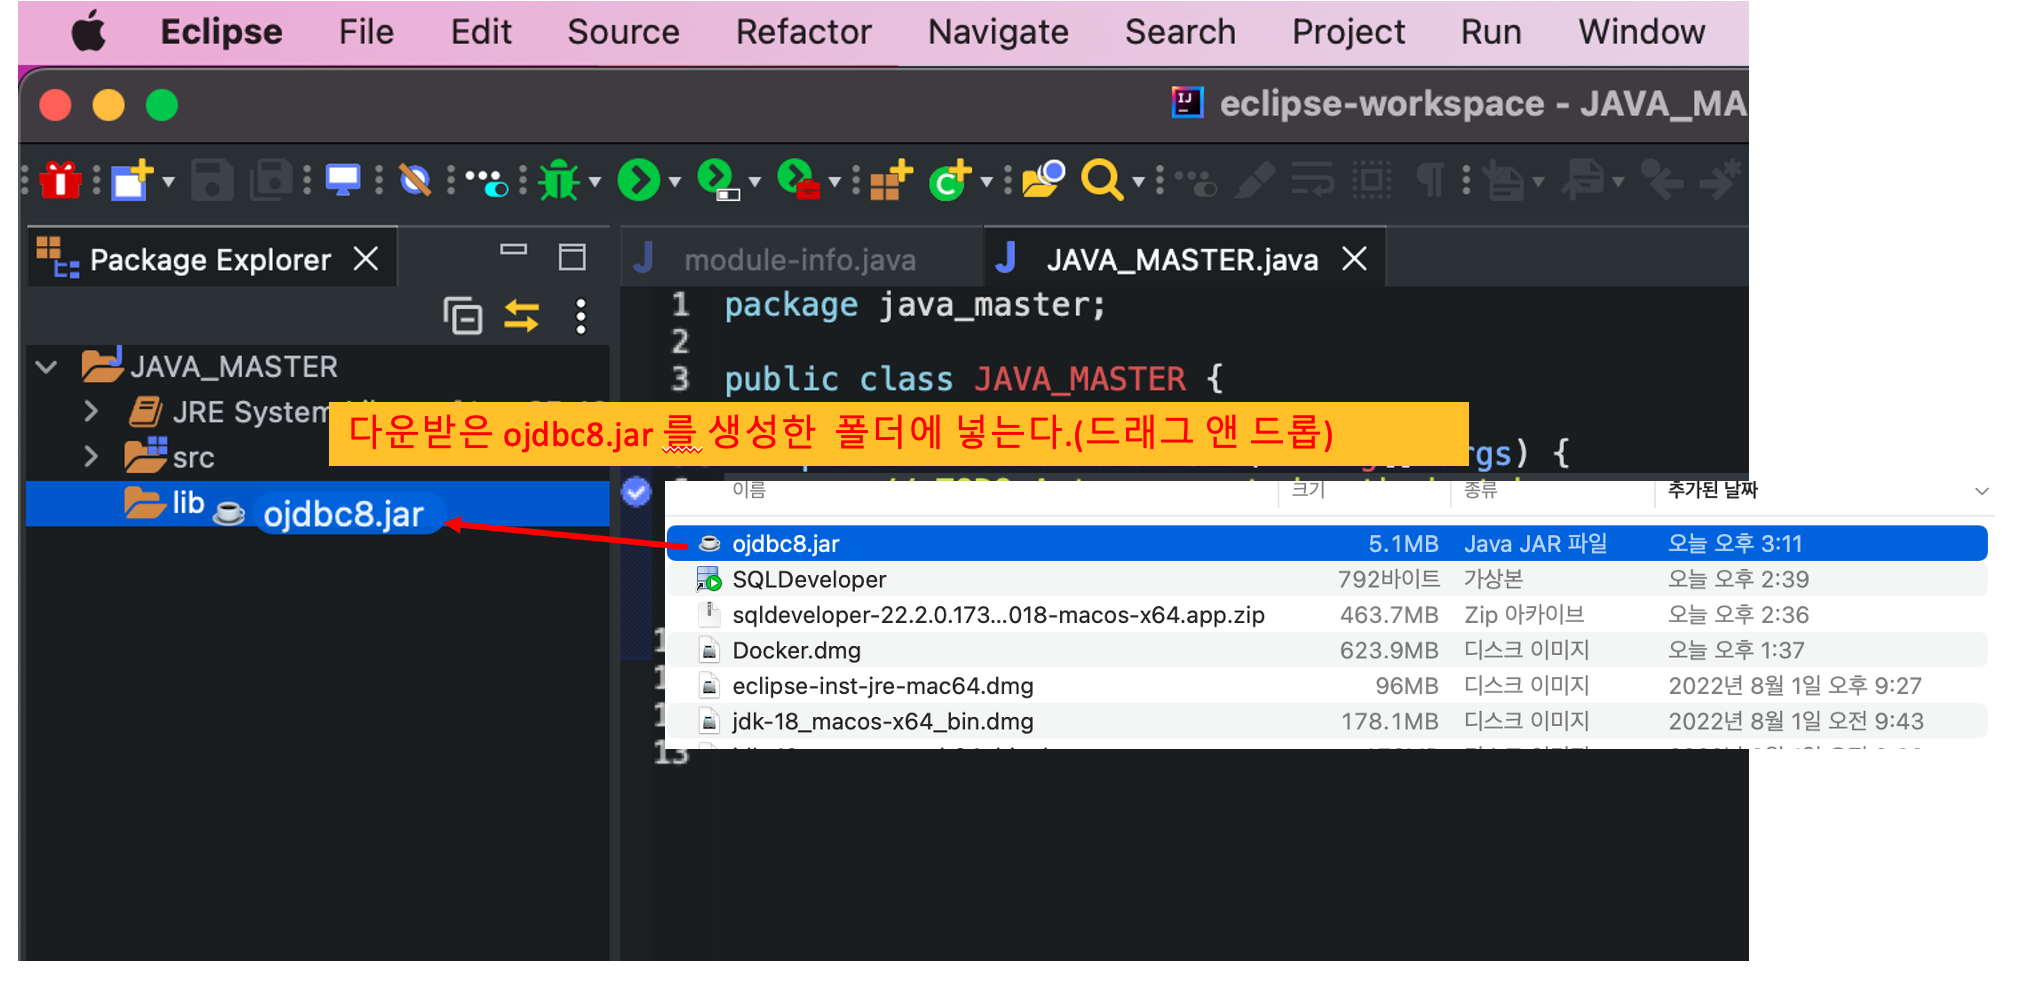Open Package Explorer view menu dots

coord(581,316)
